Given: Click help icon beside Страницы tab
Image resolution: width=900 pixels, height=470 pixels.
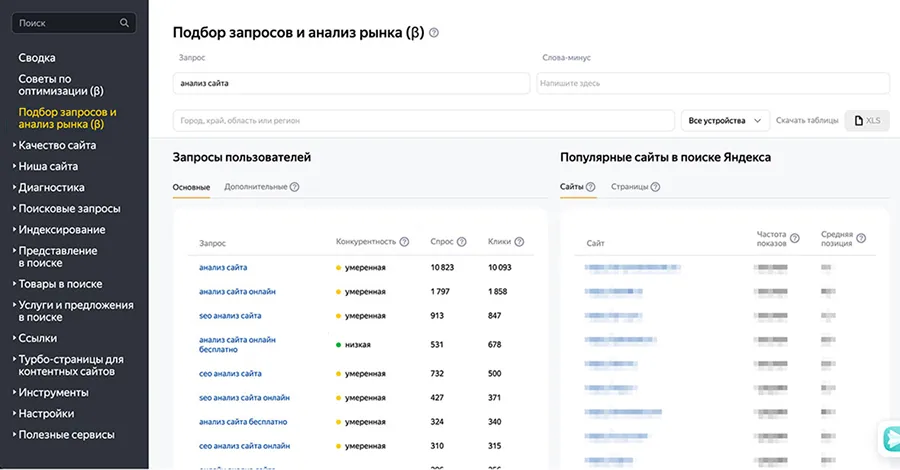Looking at the screenshot, I should point(655,187).
